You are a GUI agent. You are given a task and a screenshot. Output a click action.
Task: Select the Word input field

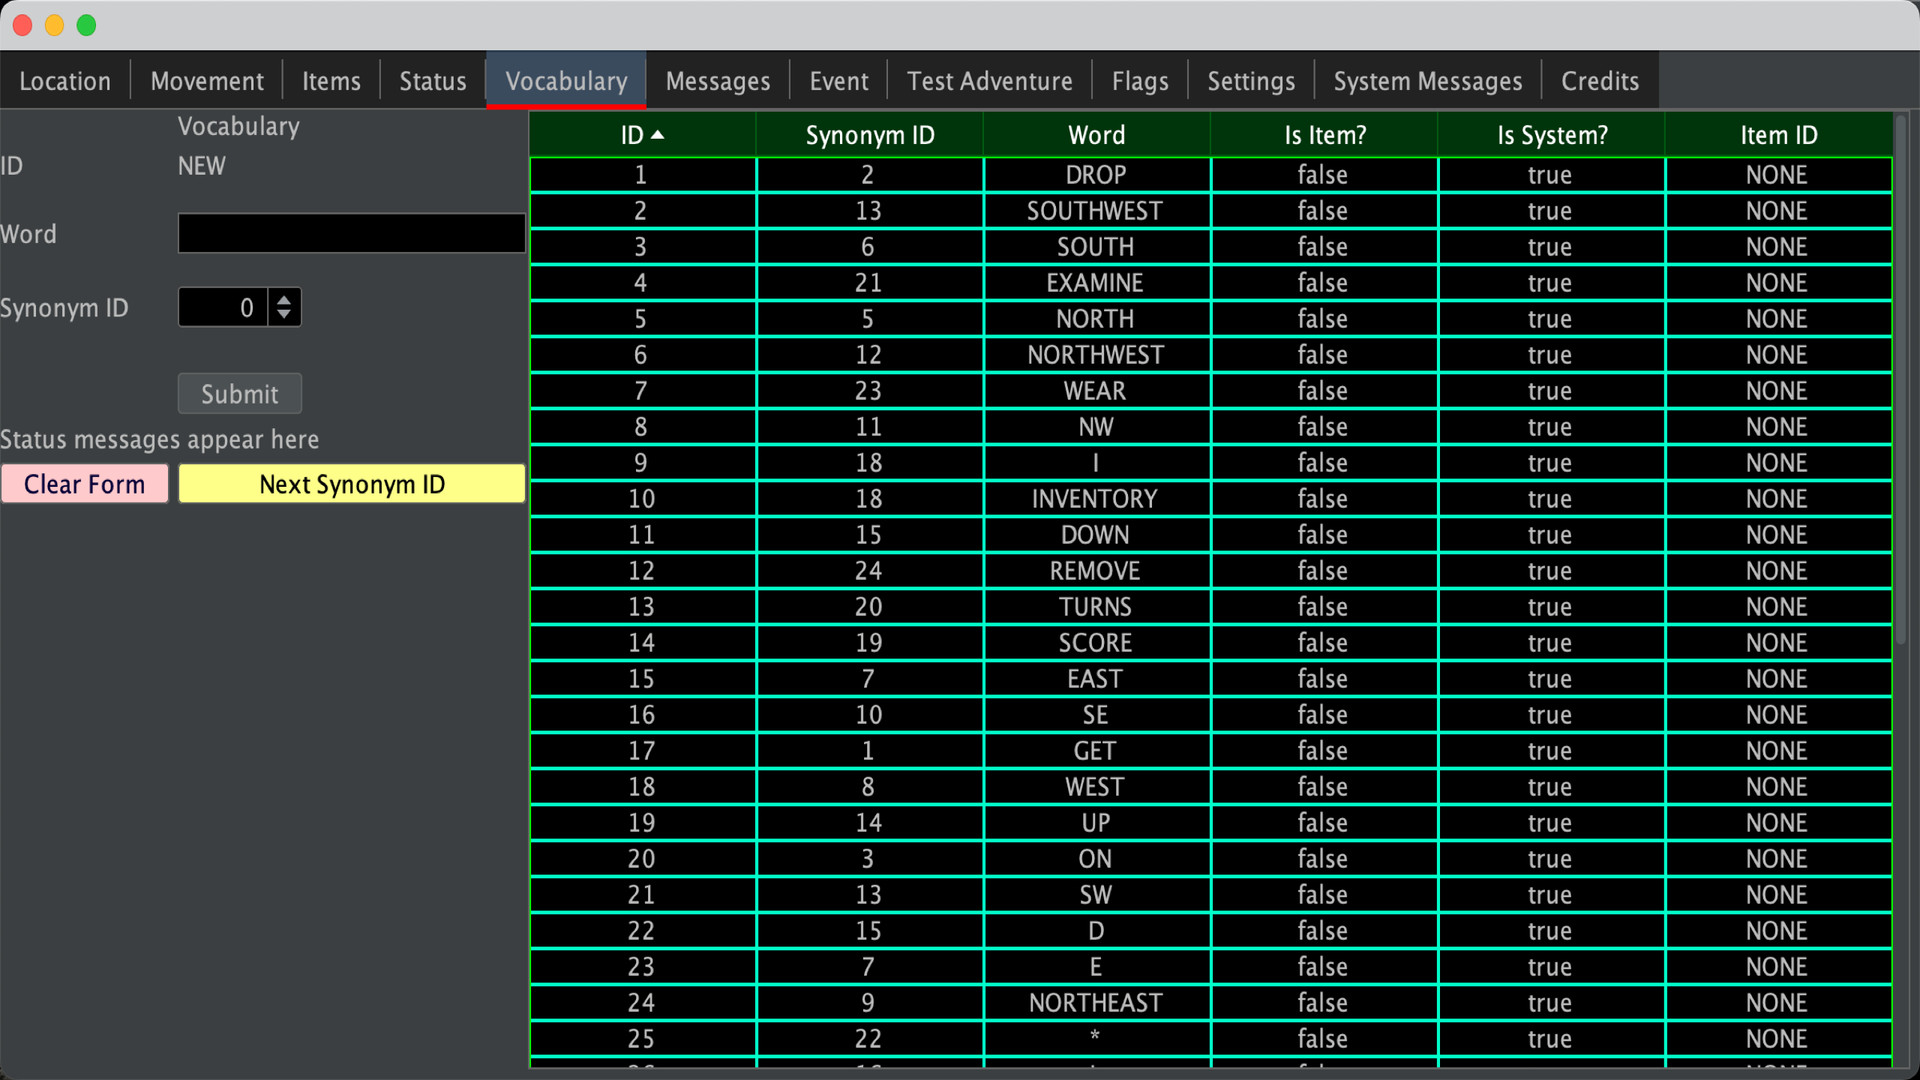pyautogui.click(x=349, y=235)
